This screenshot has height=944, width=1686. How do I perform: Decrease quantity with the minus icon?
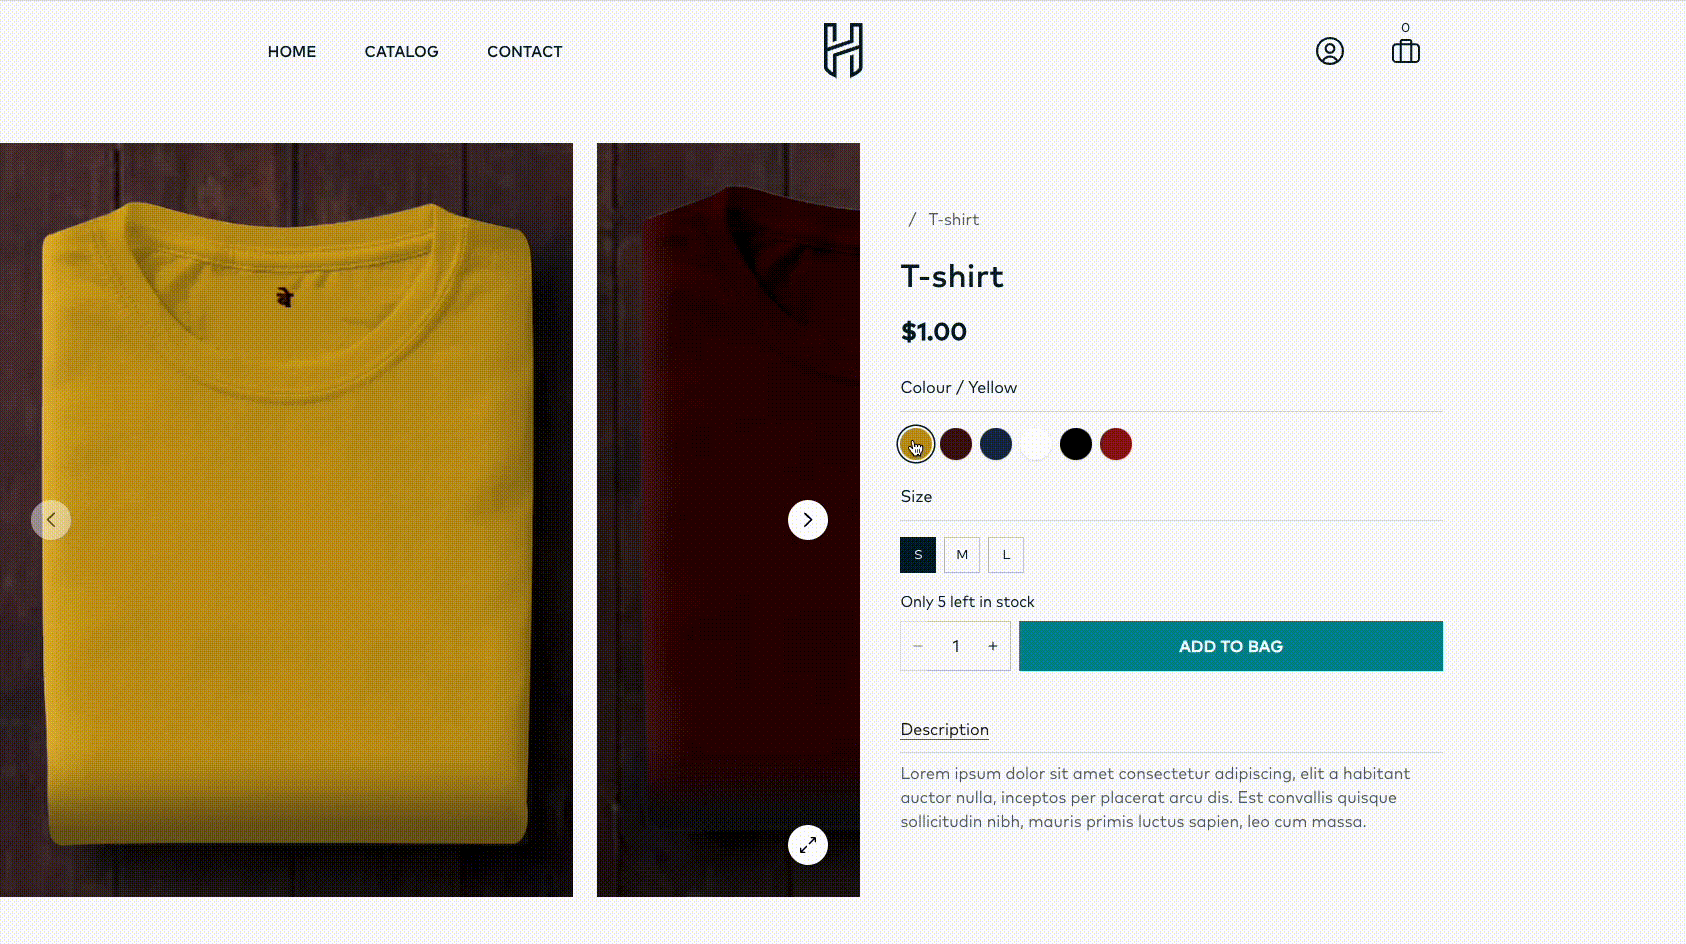(x=917, y=646)
